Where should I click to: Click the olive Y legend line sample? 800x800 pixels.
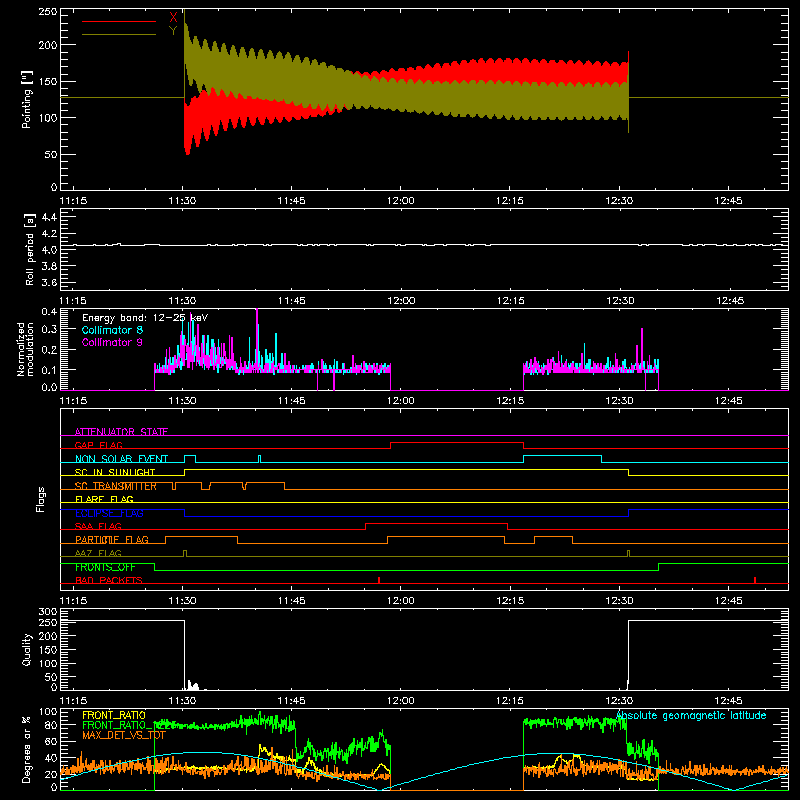pos(119,35)
